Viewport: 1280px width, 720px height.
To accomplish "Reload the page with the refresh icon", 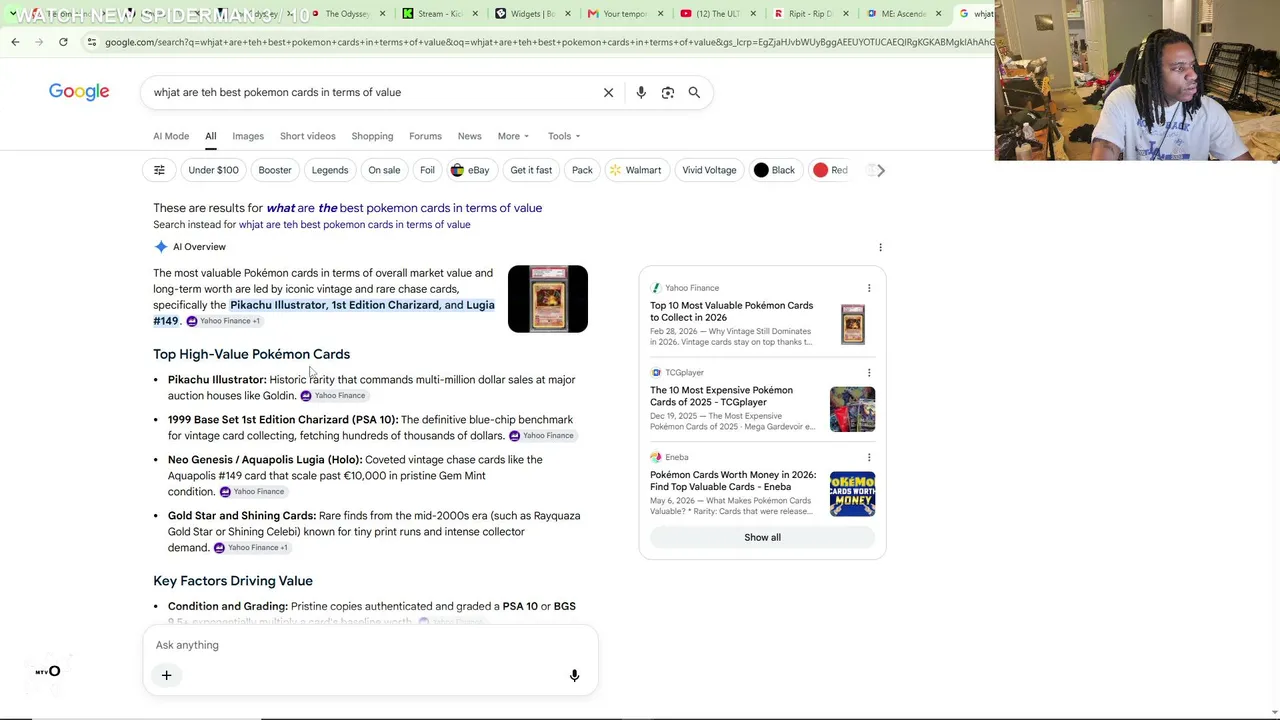I will [x=63, y=42].
